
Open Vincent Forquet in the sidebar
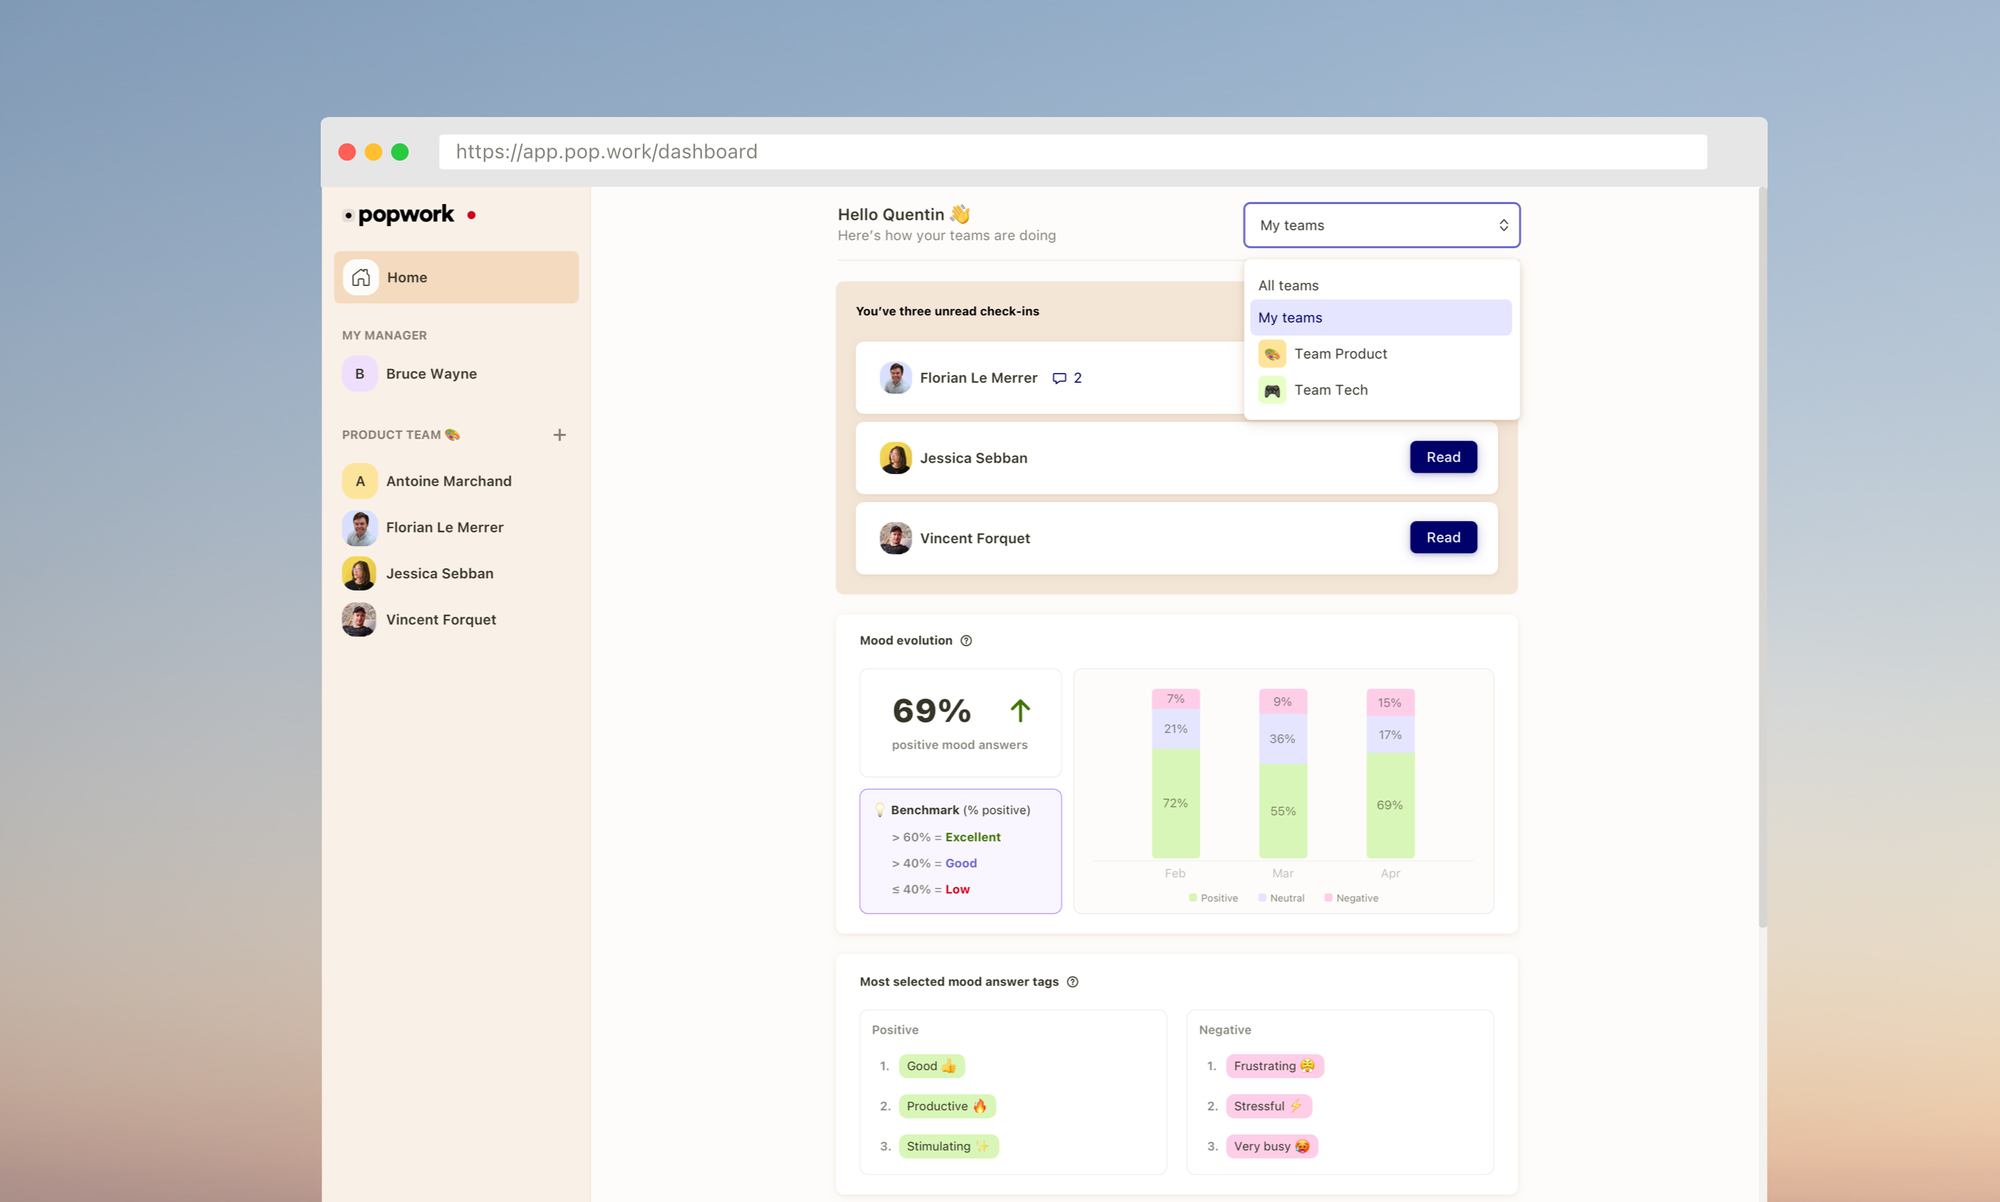coord(440,620)
